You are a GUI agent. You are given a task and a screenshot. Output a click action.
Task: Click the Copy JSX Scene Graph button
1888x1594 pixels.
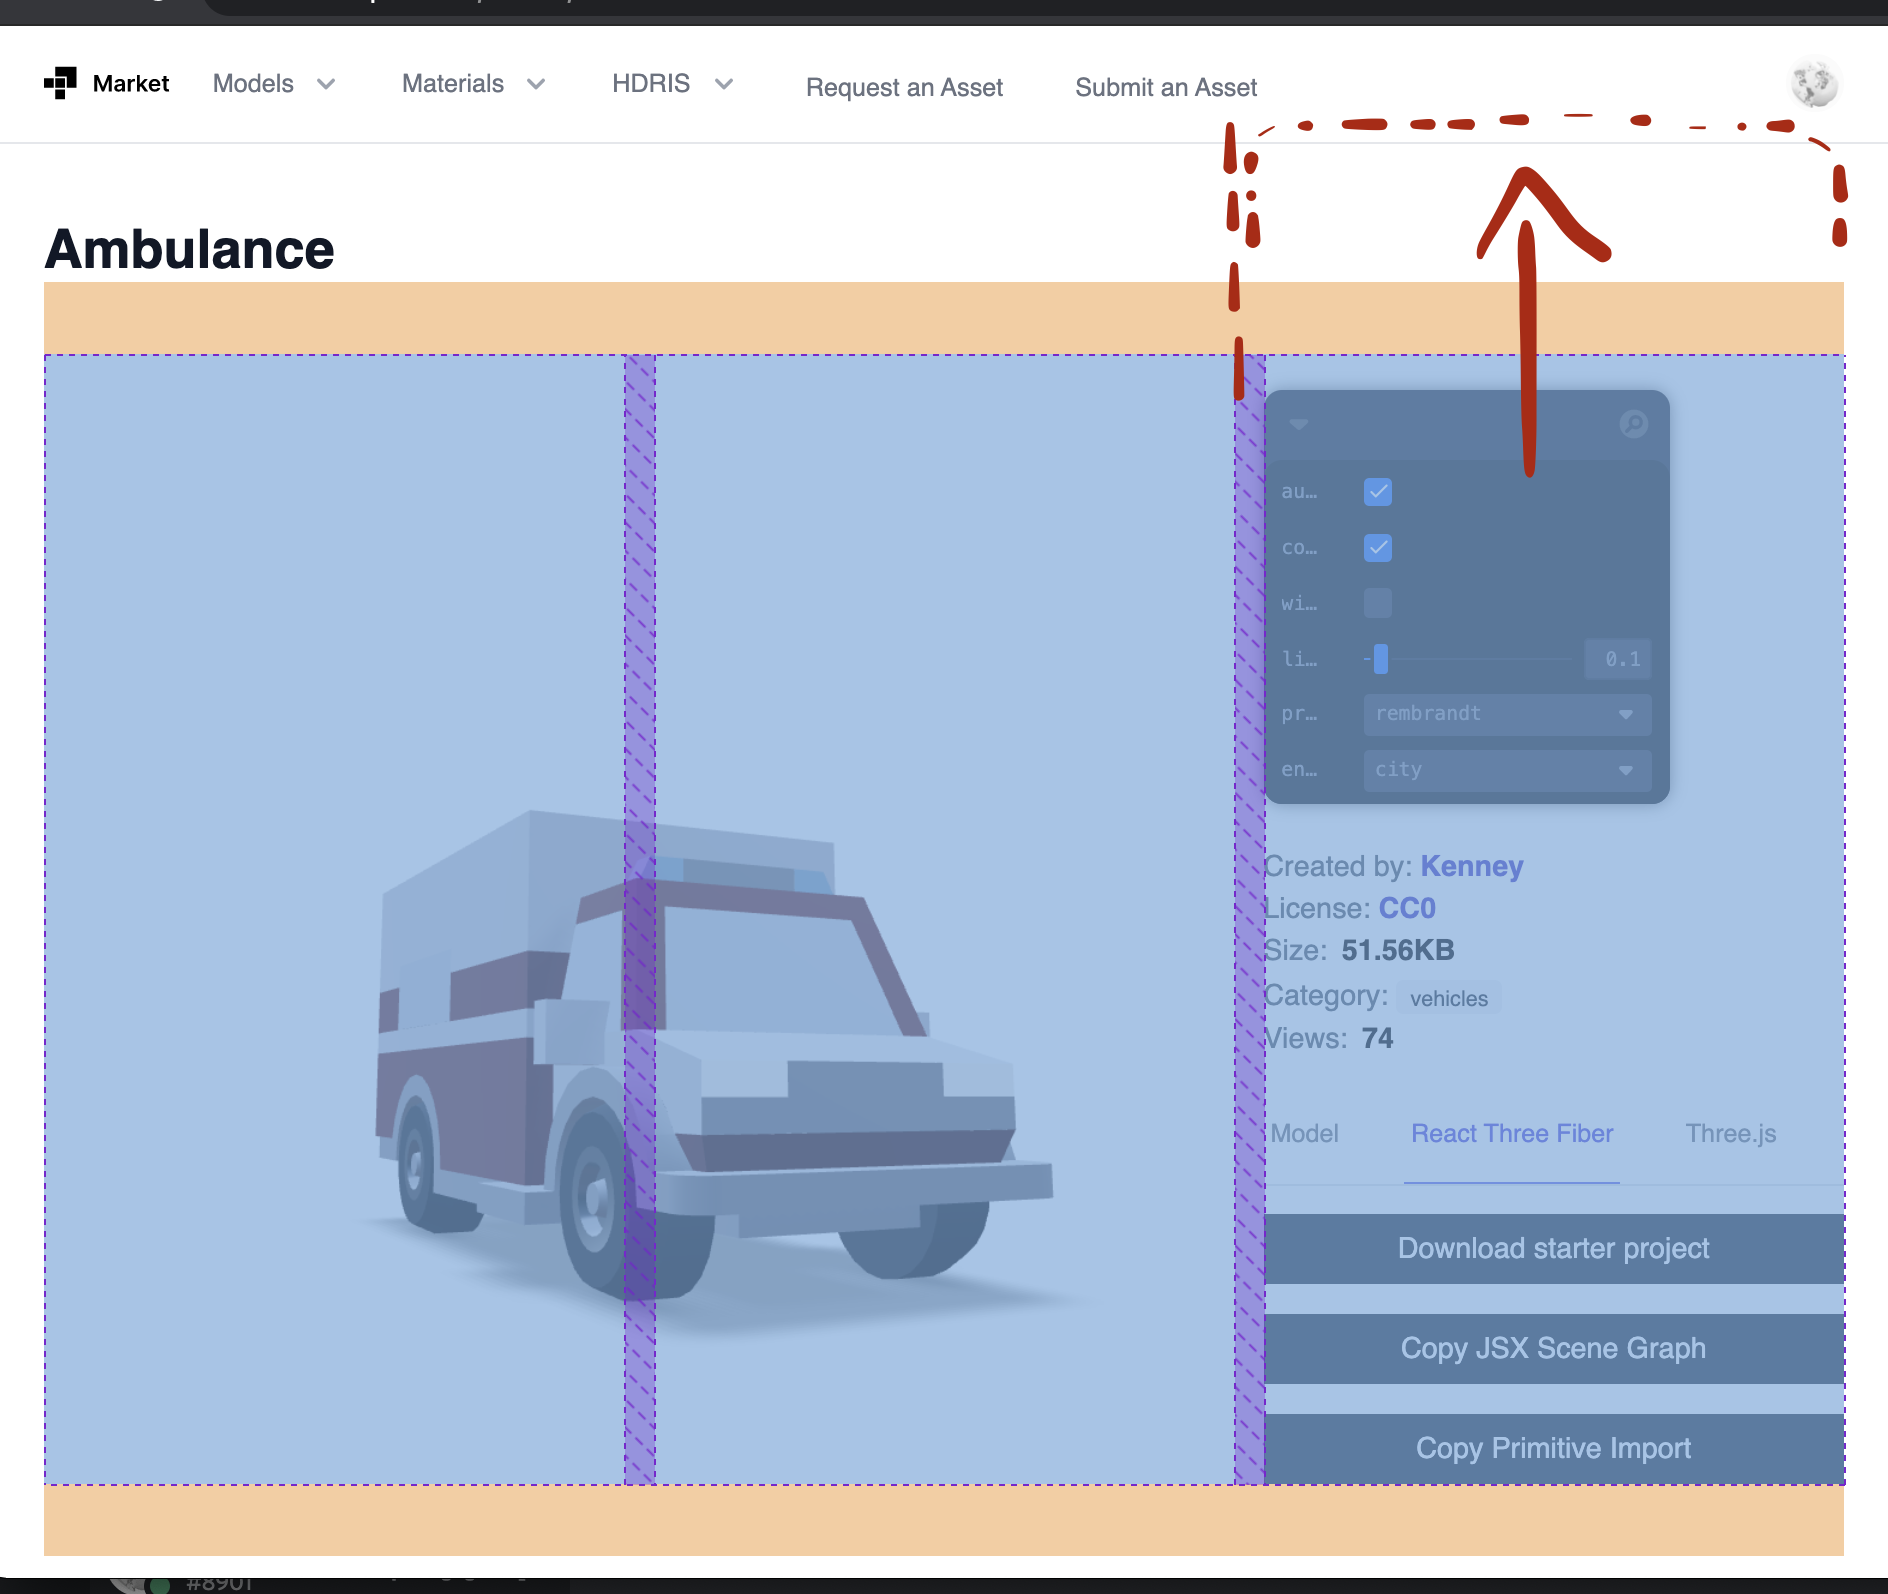coord(1553,1348)
